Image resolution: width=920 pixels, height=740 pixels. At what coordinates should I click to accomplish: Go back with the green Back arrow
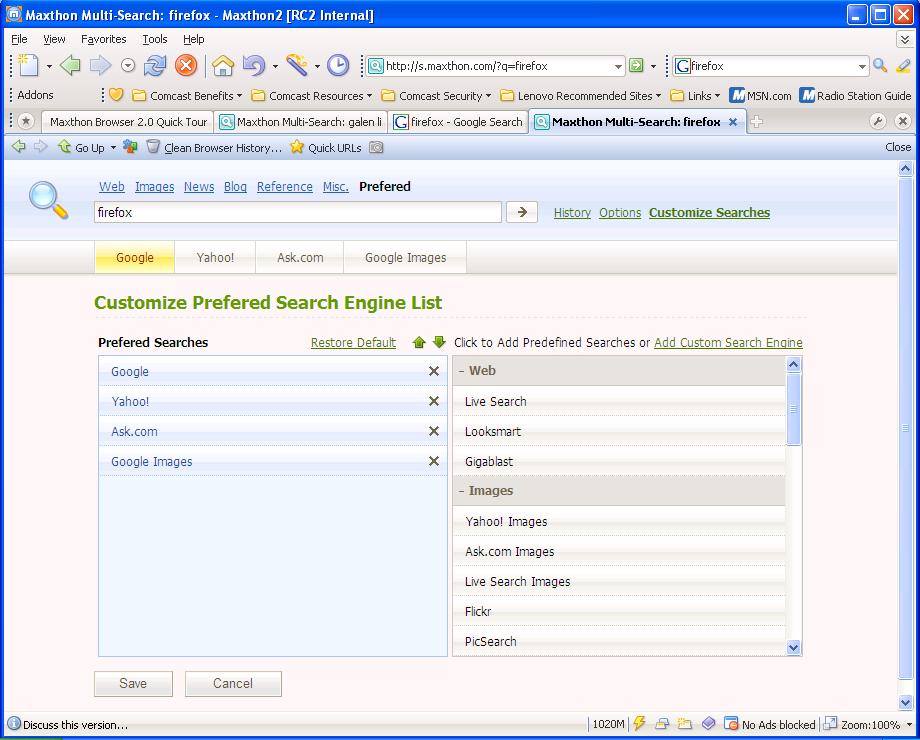(x=70, y=65)
